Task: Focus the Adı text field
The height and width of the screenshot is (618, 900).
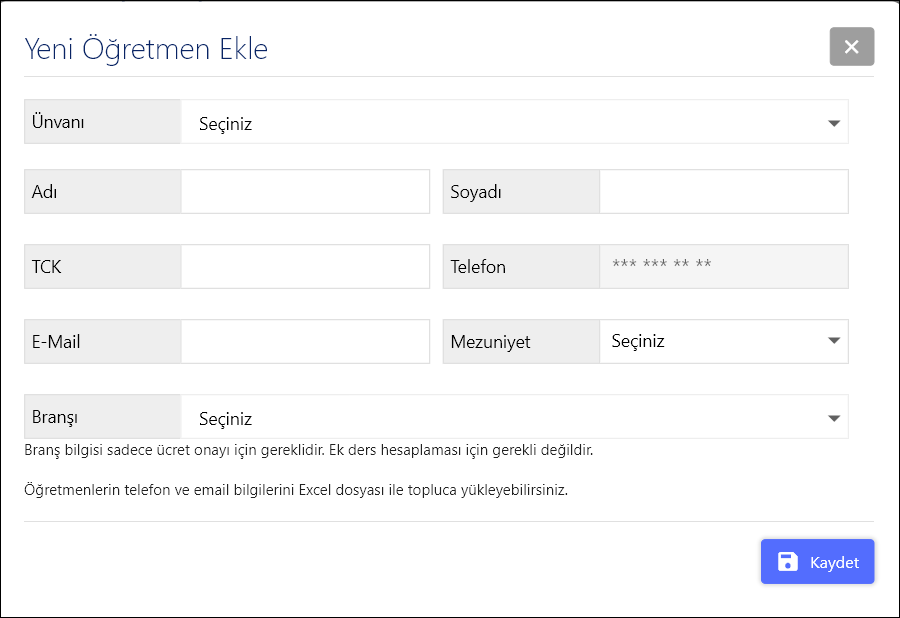Action: [x=305, y=192]
